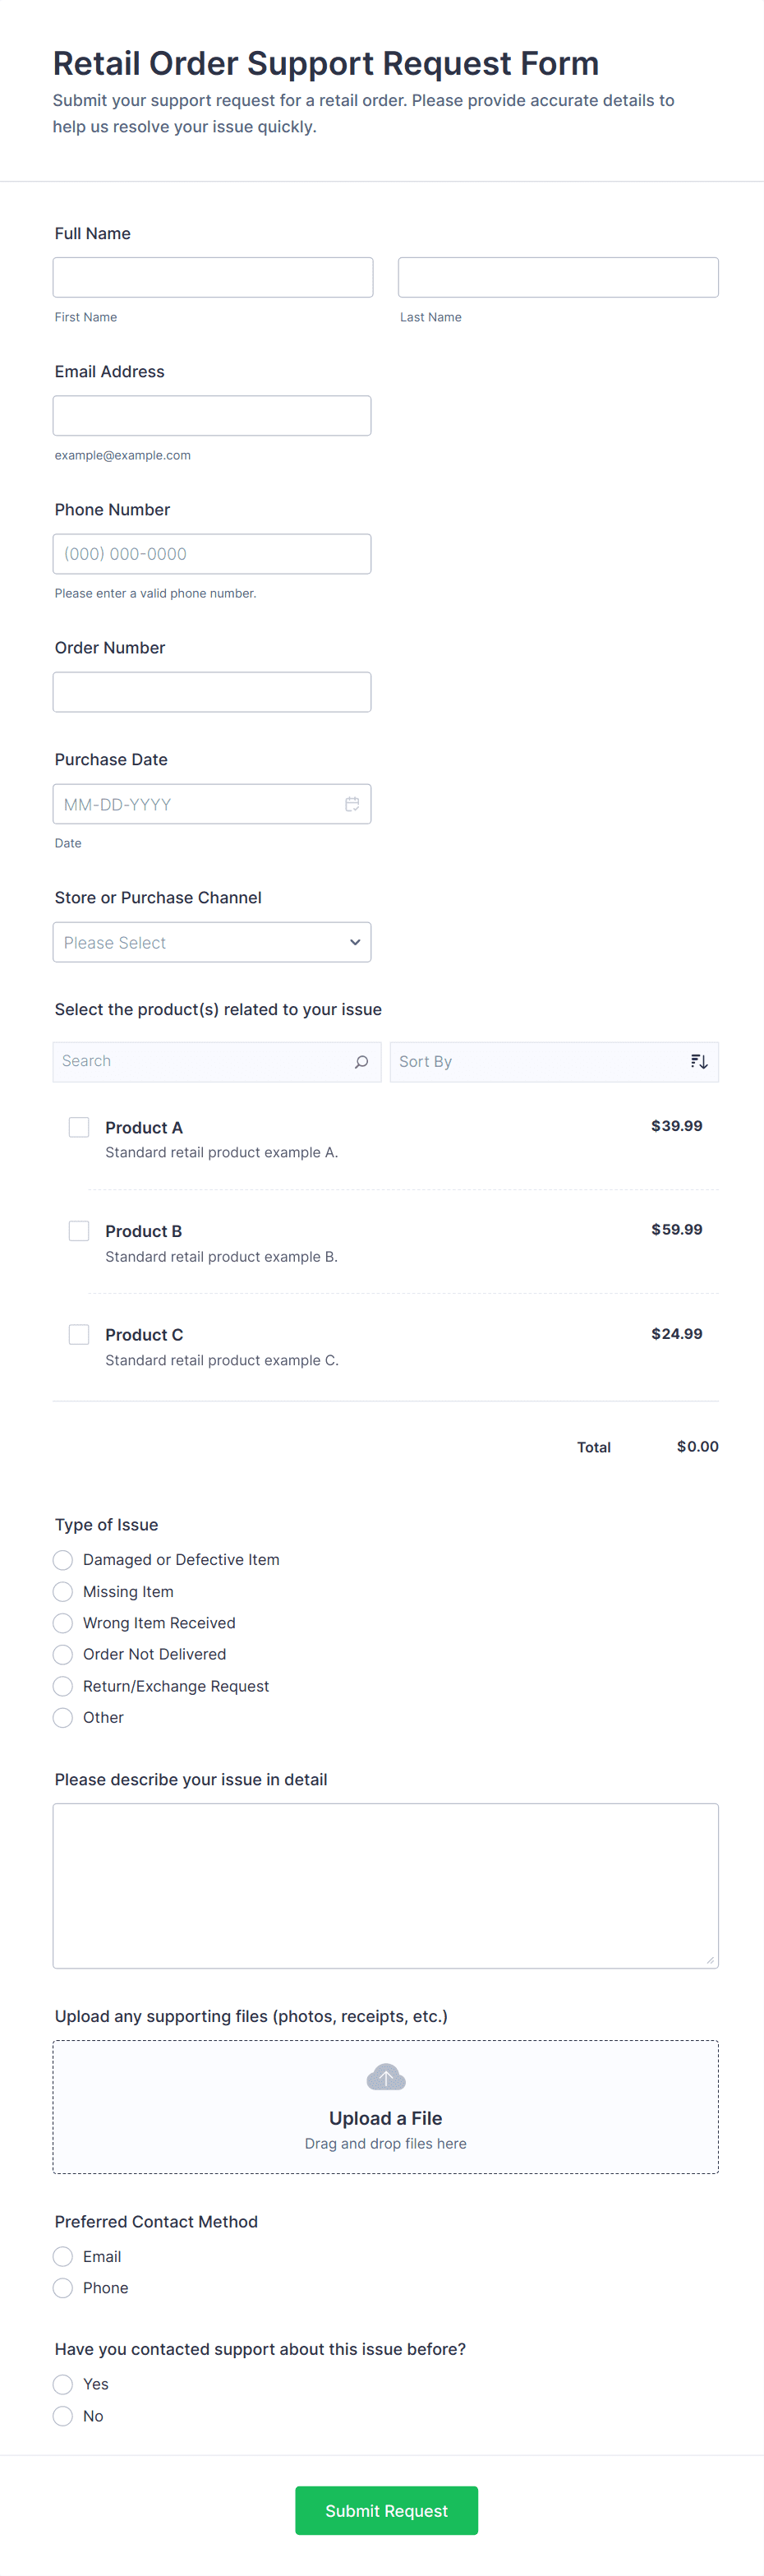Click the issue description text area
The width and height of the screenshot is (764, 2576).
coord(385,1885)
